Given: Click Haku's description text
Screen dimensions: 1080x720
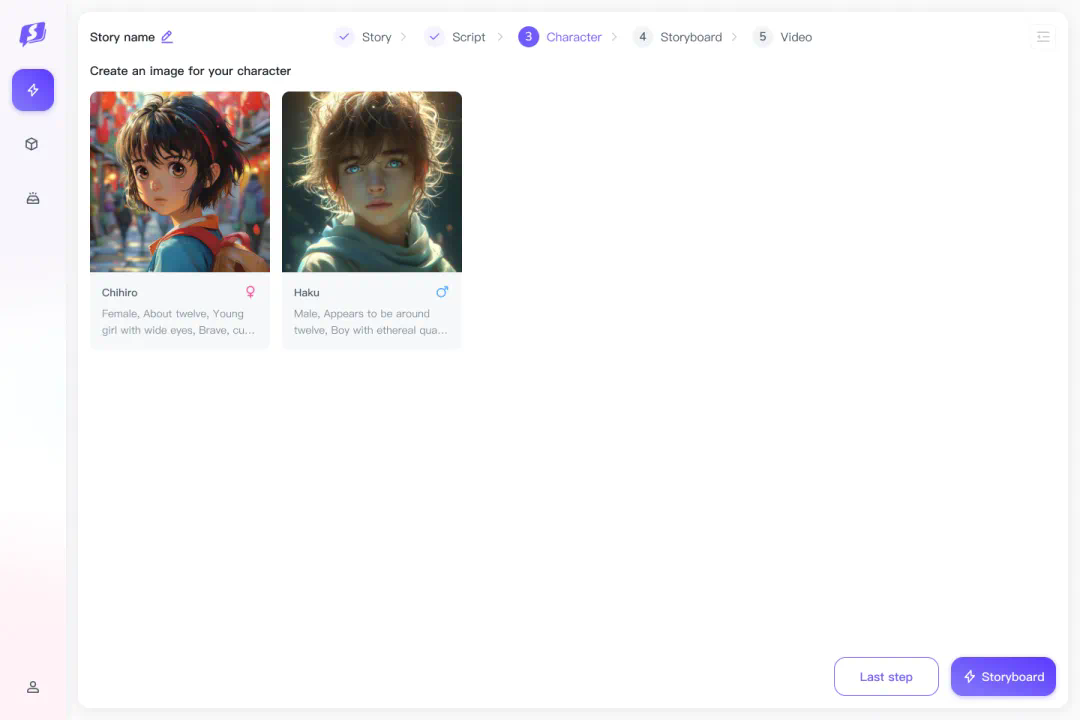Looking at the screenshot, I should [370, 322].
